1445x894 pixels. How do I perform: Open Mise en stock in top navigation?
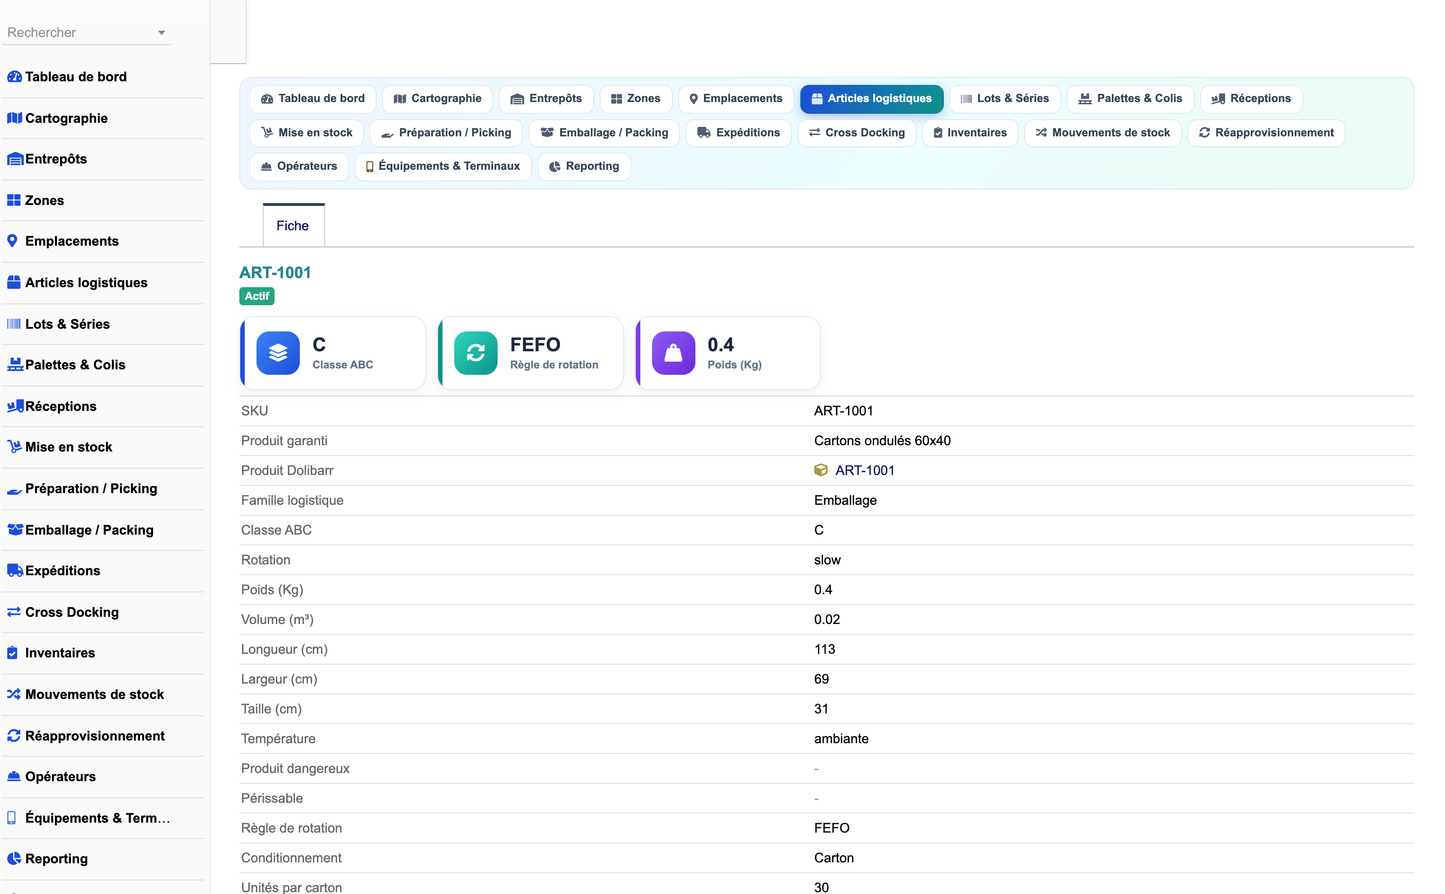pos(306,133)
